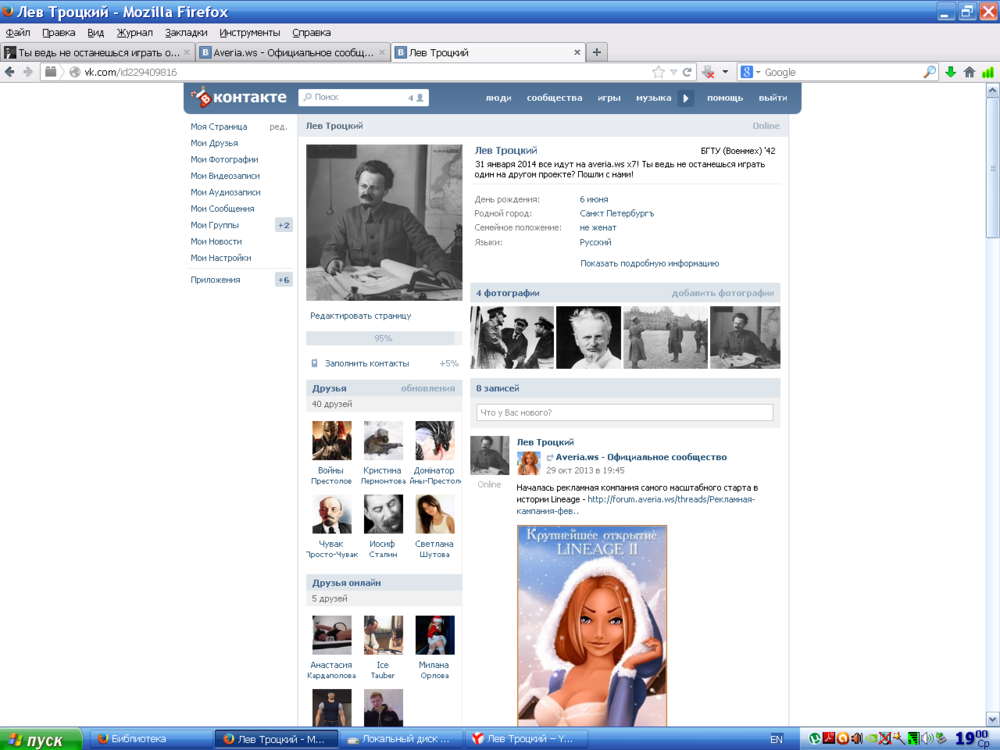Close the Averia.ws tab
Image resolution: width=1000 pixels, height=750 pixels.
pos(381,52)
